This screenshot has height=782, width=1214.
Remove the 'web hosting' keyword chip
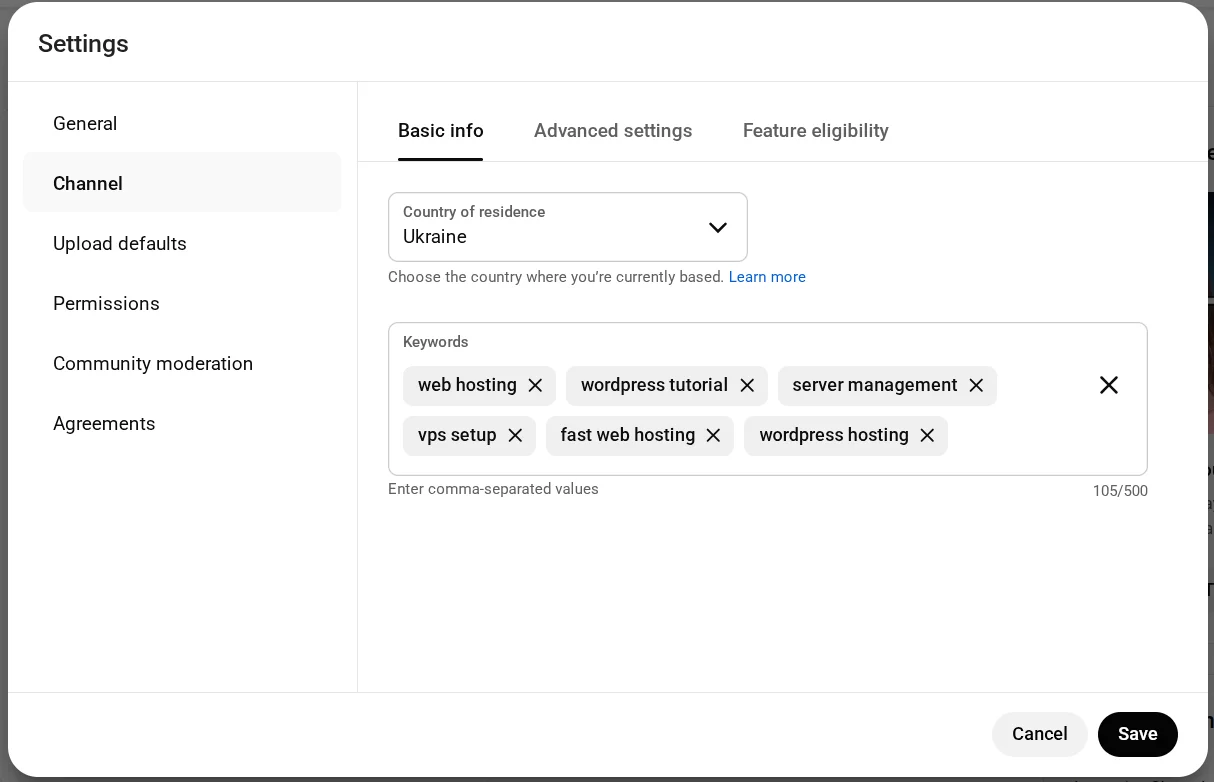[x=535, y=386]
